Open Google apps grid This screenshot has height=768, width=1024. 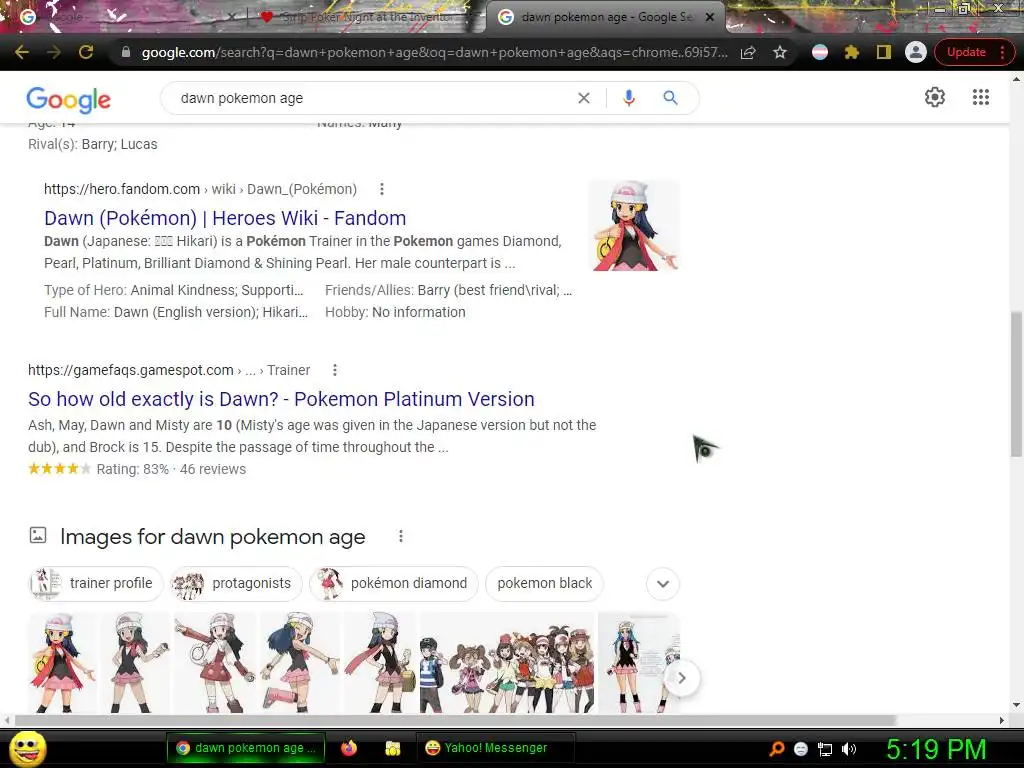[x=980, y=97]
